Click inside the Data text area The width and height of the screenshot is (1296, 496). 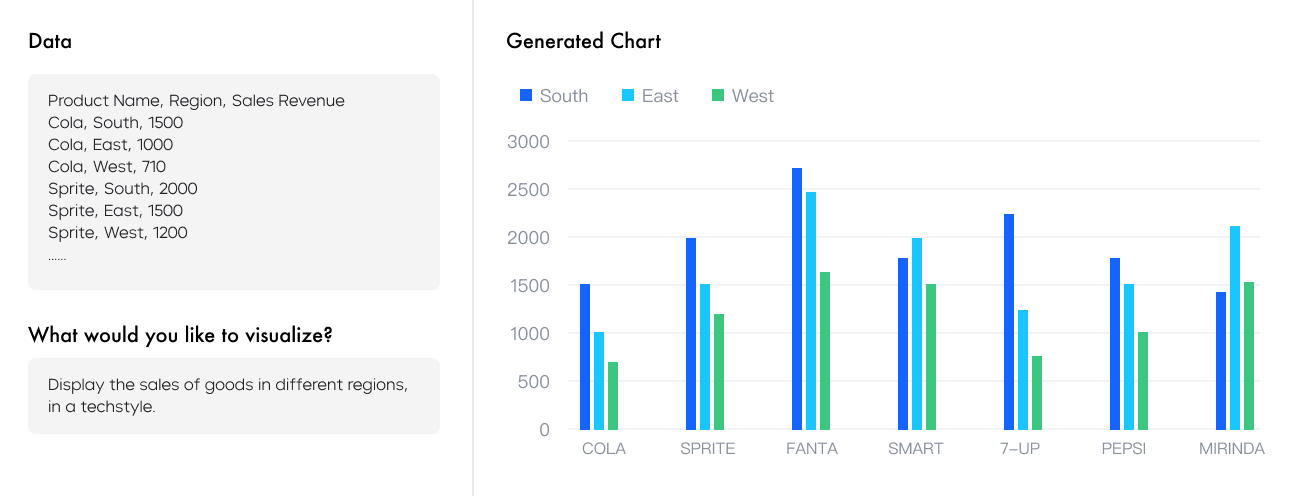[x=234, y=182]
